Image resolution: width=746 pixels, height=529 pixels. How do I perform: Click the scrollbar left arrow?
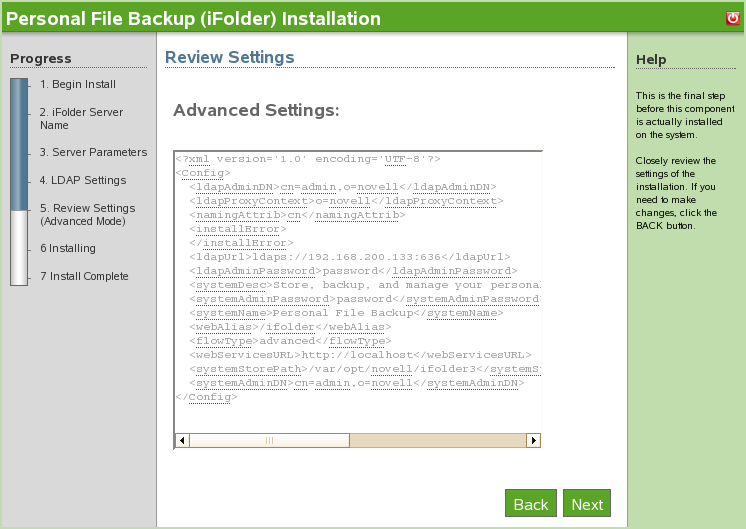click(182, 440)
